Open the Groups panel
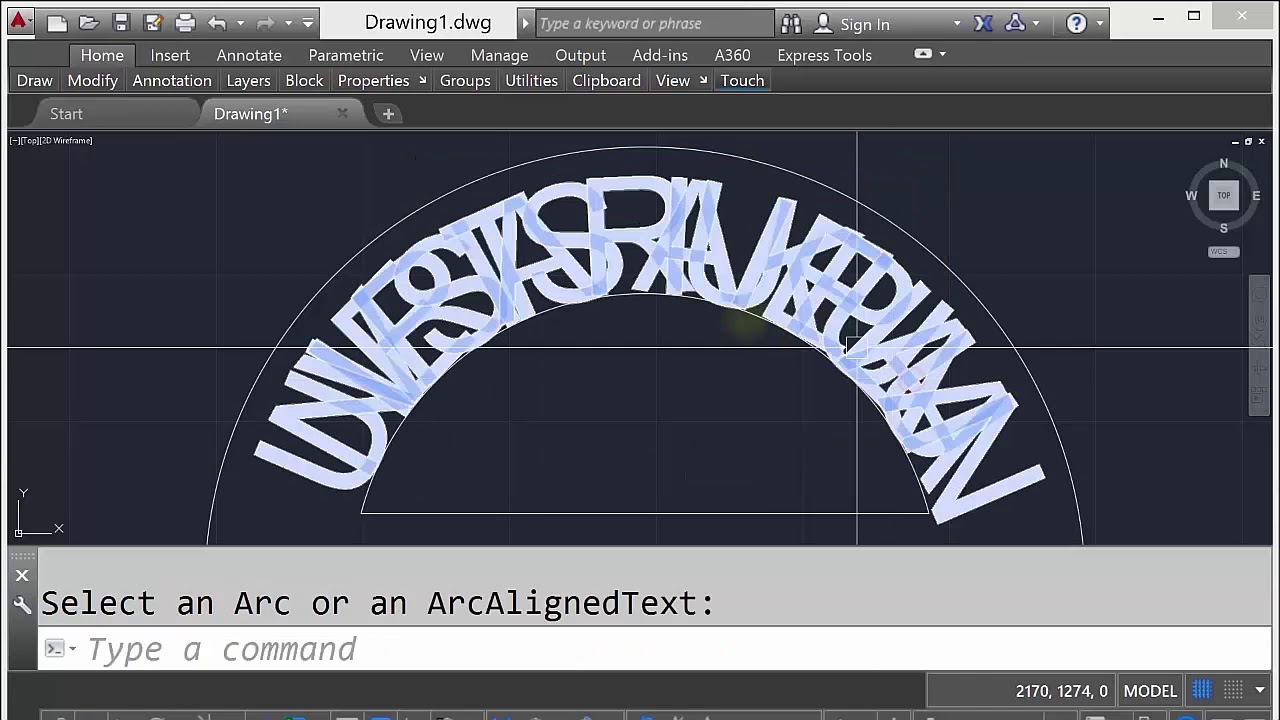 point(465,81)
